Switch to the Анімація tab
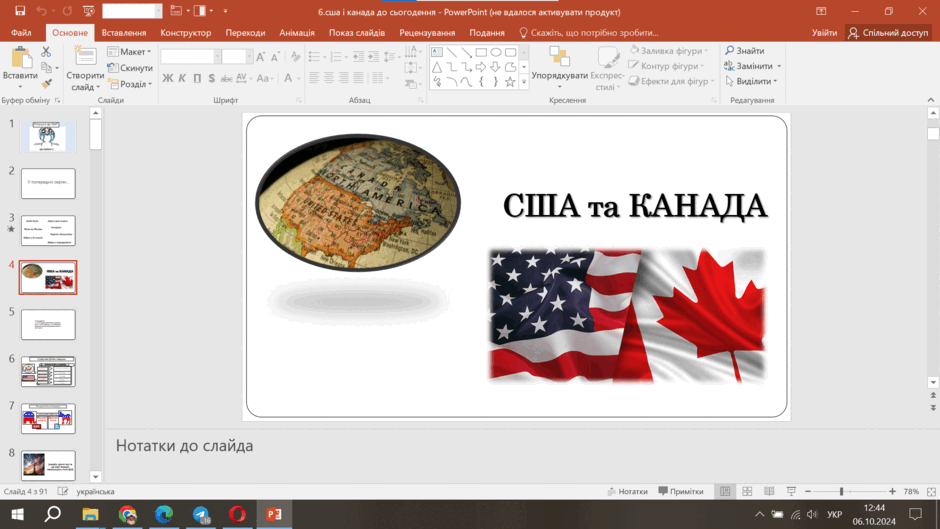 pos(297,32)
